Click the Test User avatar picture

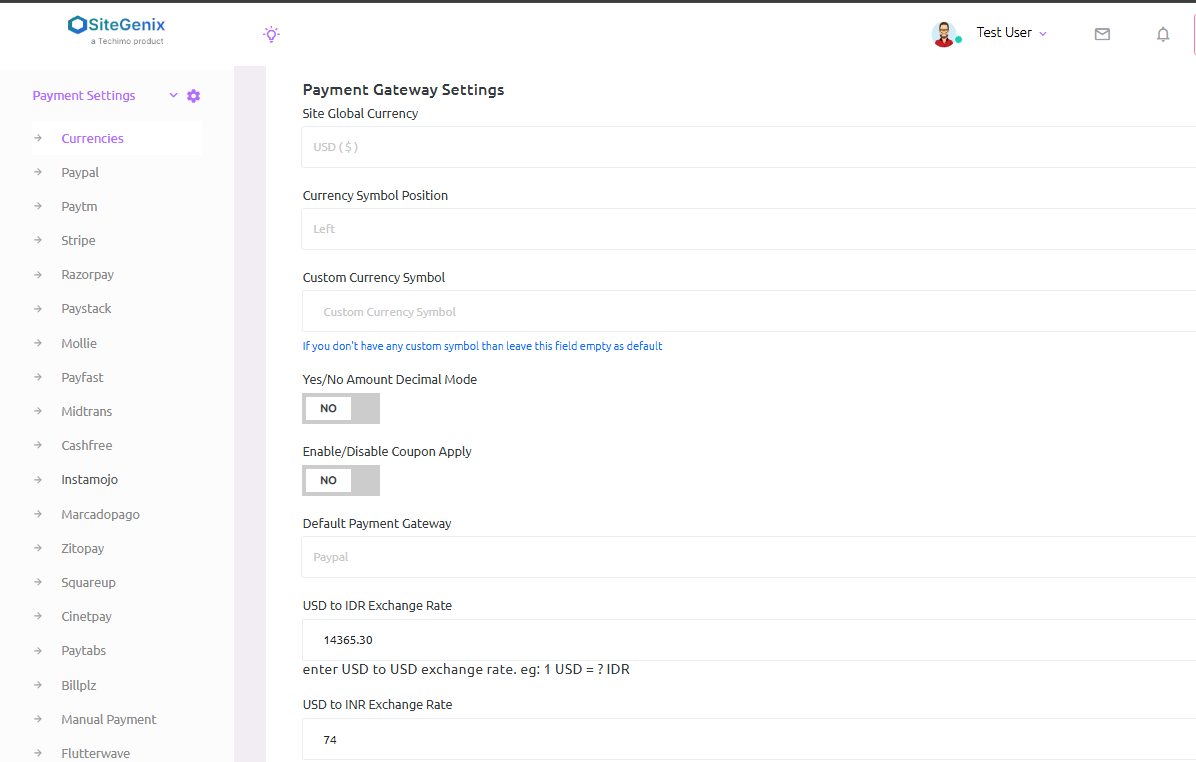point(944,34)
